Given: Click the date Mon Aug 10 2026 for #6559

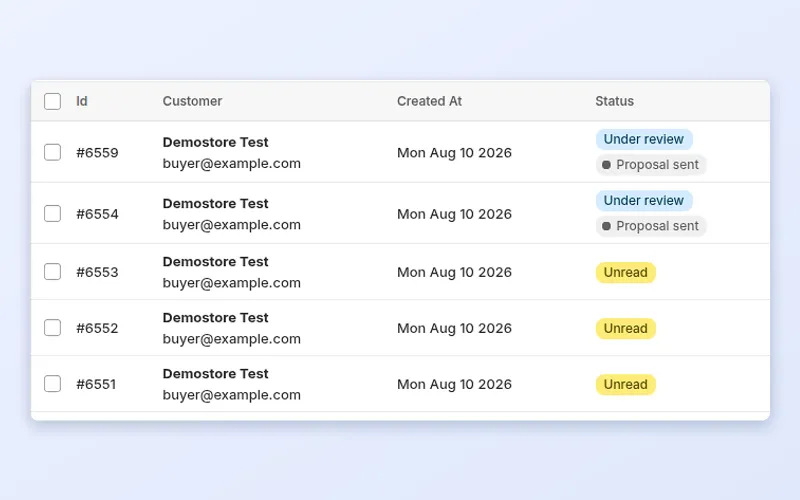Looking at the screenshot, I should 454,153.
